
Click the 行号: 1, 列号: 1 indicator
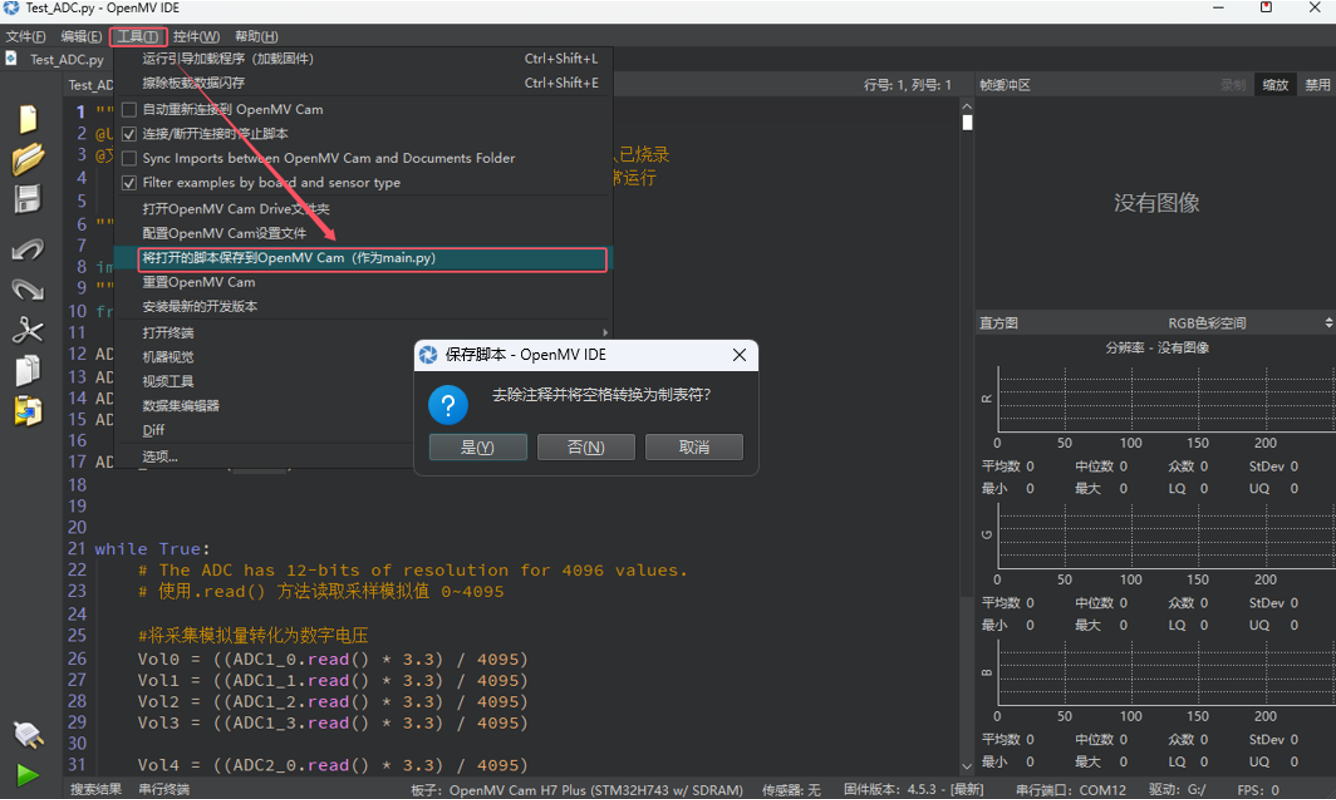(x=908, y=85)
